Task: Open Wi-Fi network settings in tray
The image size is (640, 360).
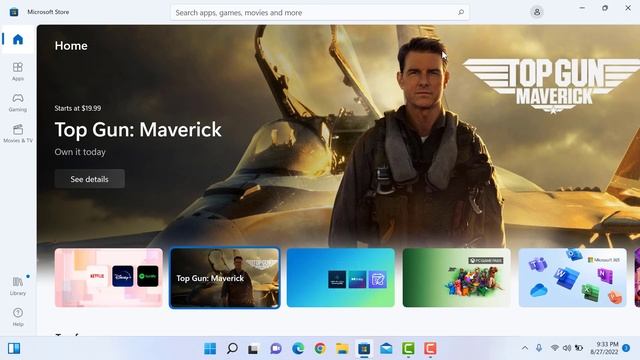Action: [x=554, y=348]
